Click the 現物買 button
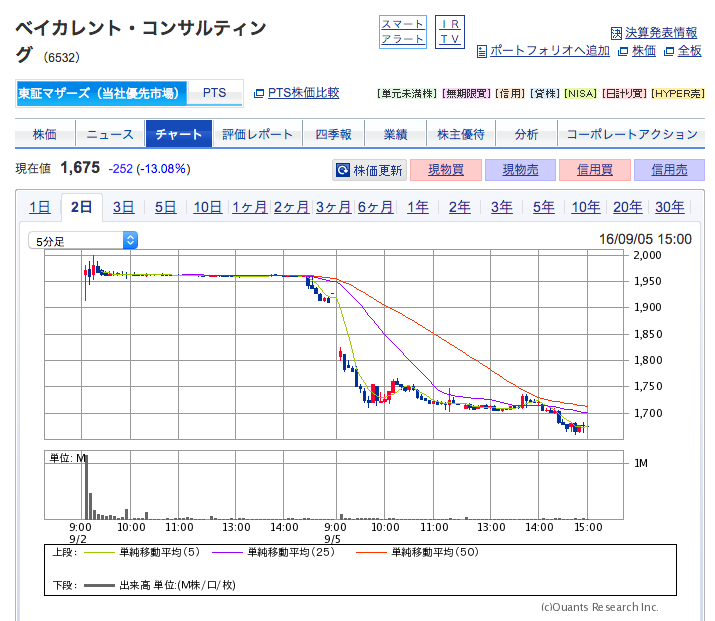 click(446, 170)
